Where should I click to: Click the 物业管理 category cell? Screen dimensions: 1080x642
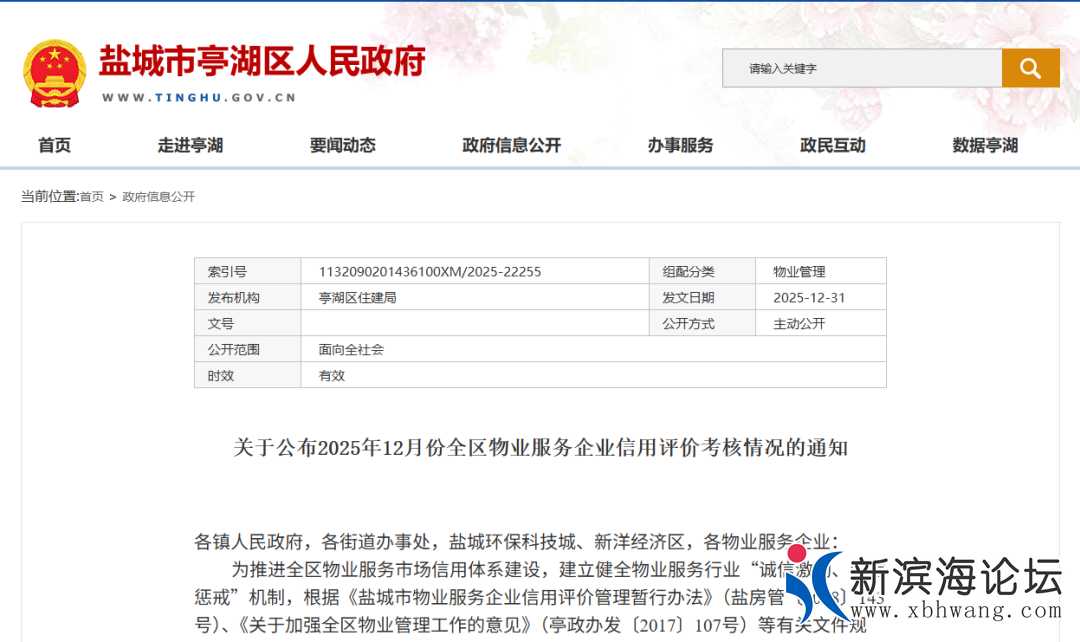799,271
